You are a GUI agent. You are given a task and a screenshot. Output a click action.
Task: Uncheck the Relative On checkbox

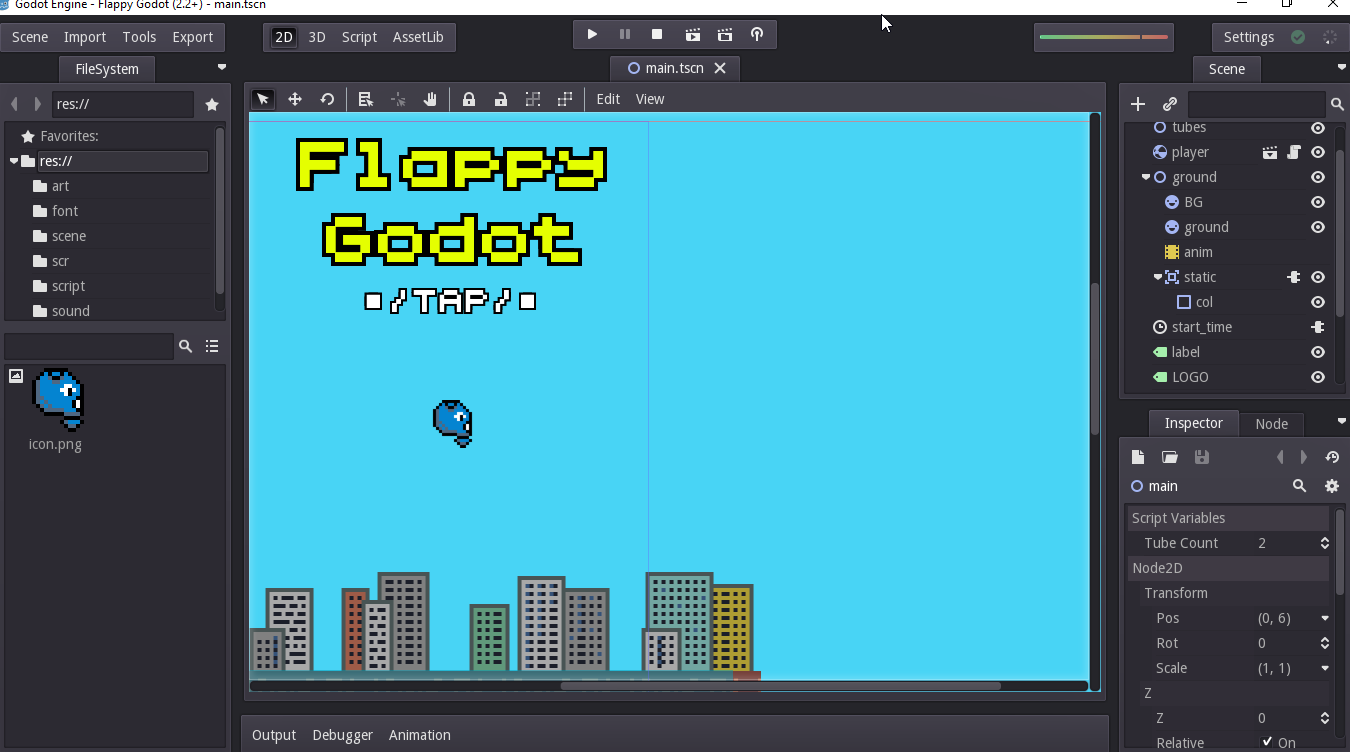point(1268,742)
